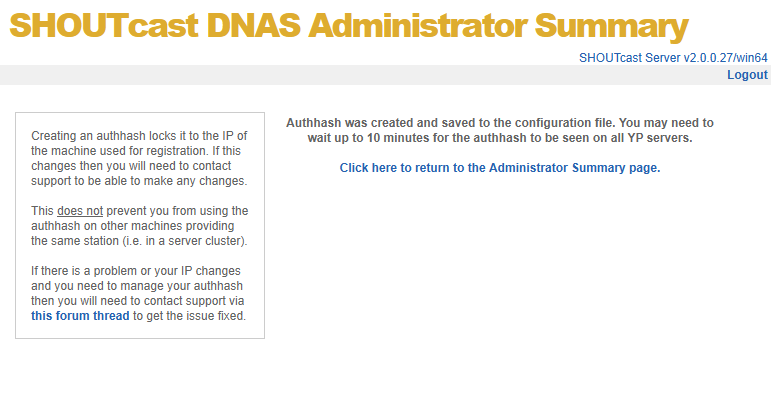Open the 'this forum thread' support link
Image resolution: width=771 pixels, height=418 pixels.
coord(80,316)
